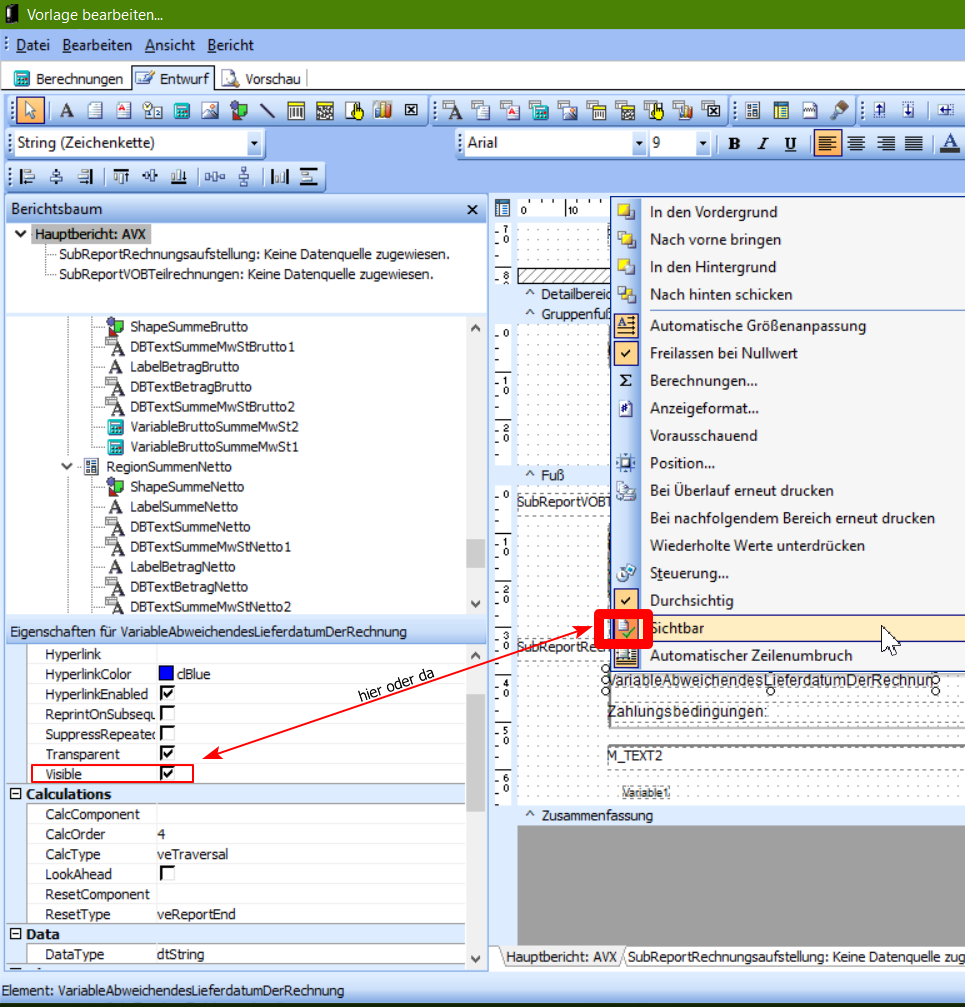
Task: Open the Arial font name dropdown
Action: tap(638, 143)
